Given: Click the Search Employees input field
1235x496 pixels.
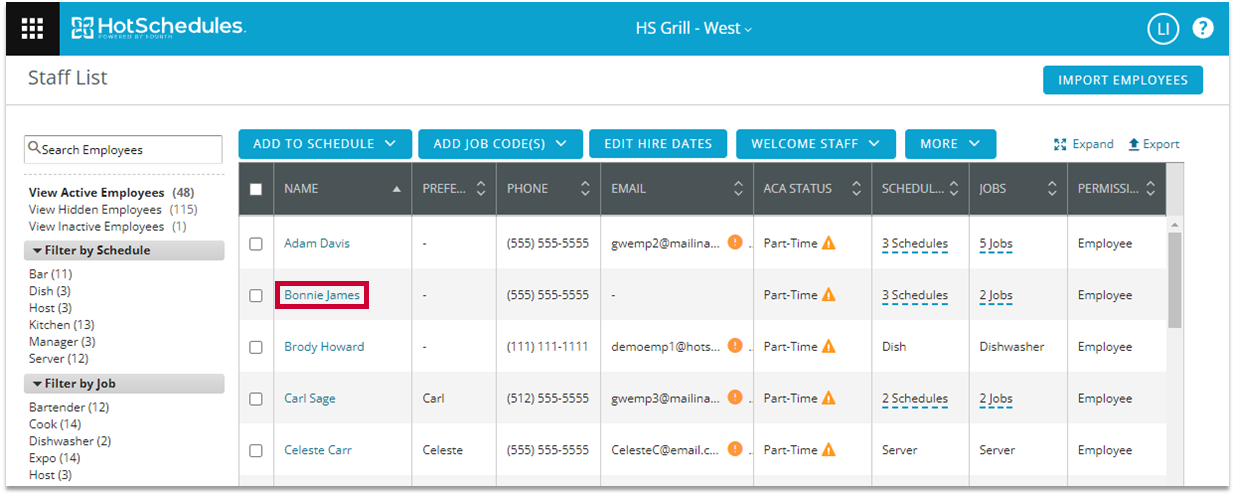Looking at the screenshot, I should [123, 149].
